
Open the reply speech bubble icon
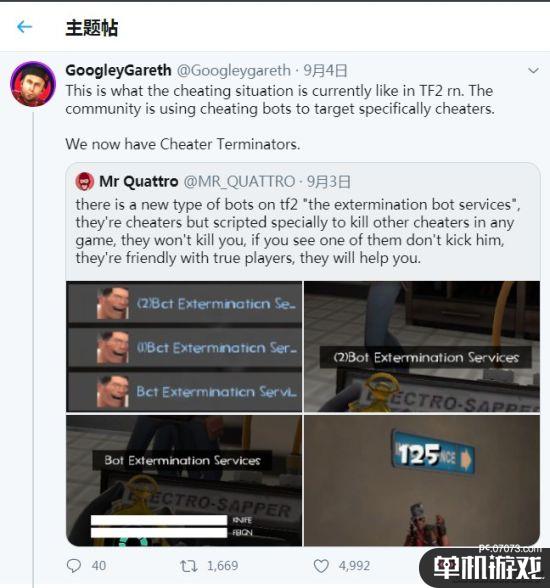[x=73, y=566]
